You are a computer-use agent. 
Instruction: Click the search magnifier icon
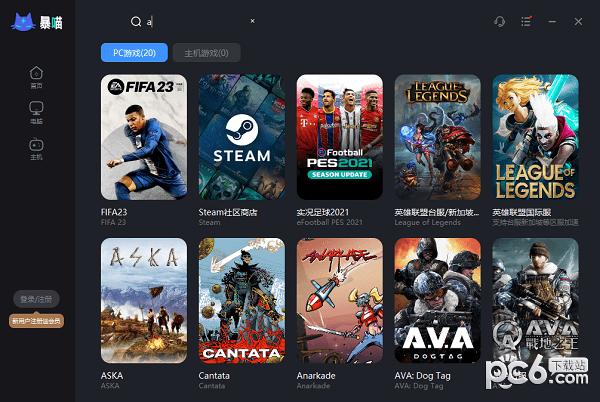(x=136, y=22)
